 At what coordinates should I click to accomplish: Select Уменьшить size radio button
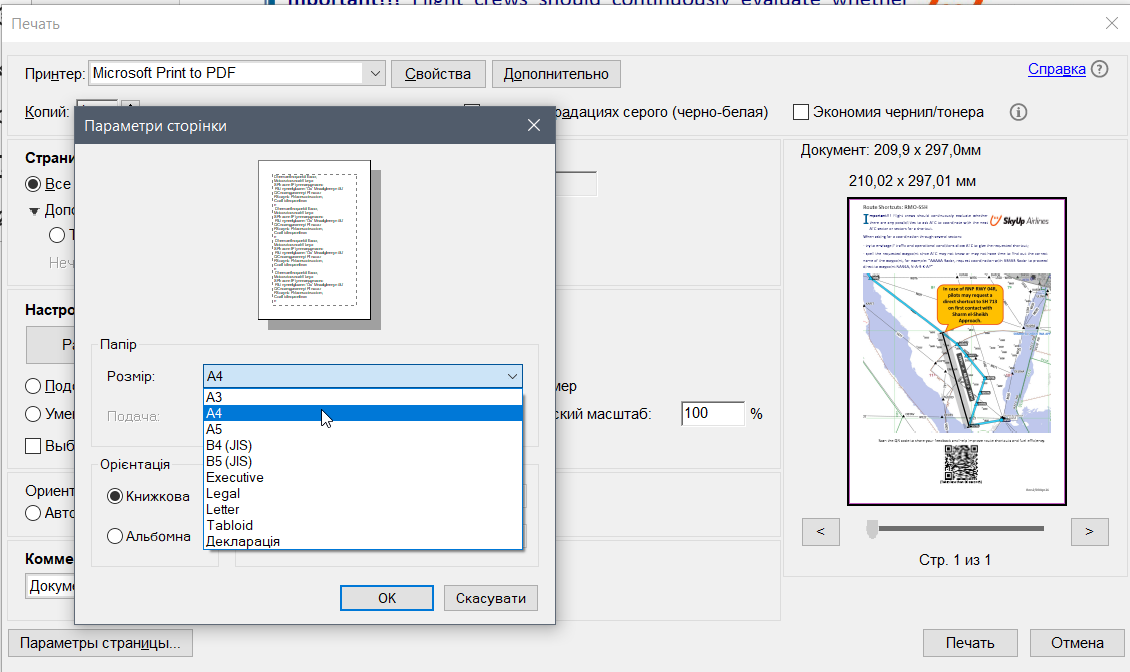(x=32, y=414)
